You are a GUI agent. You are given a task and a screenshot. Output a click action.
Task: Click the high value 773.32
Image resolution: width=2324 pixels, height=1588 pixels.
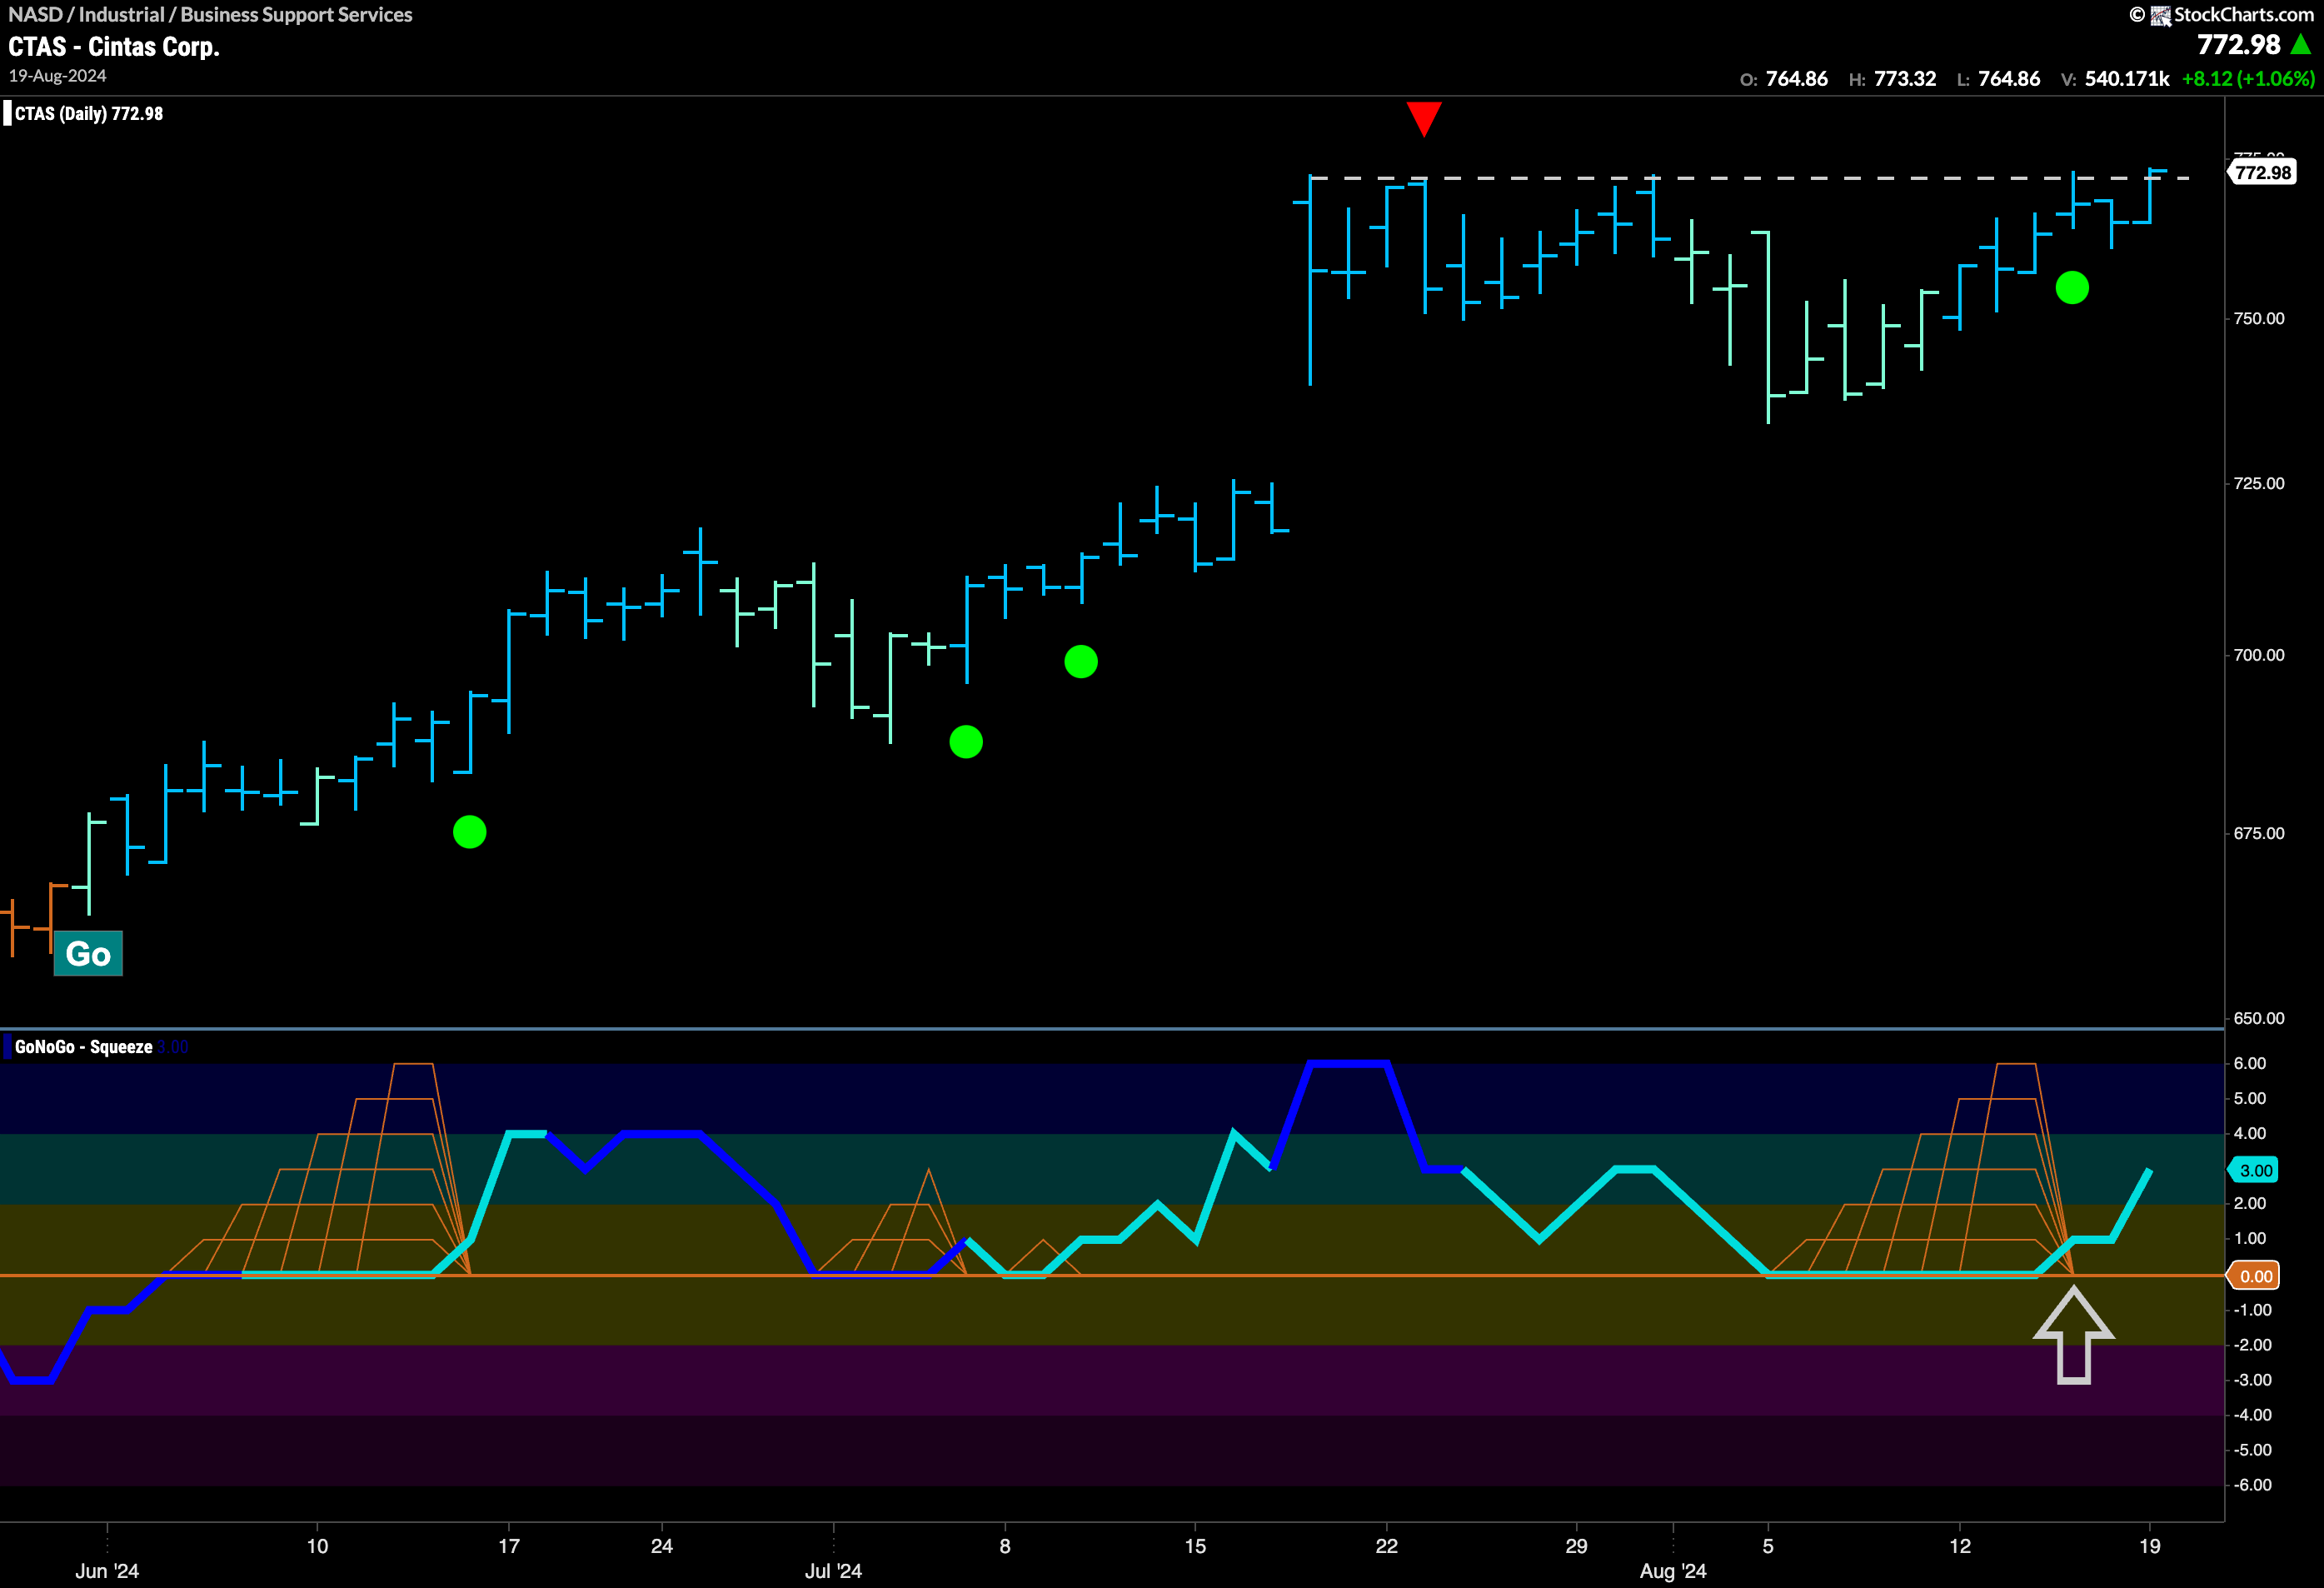1904,78
